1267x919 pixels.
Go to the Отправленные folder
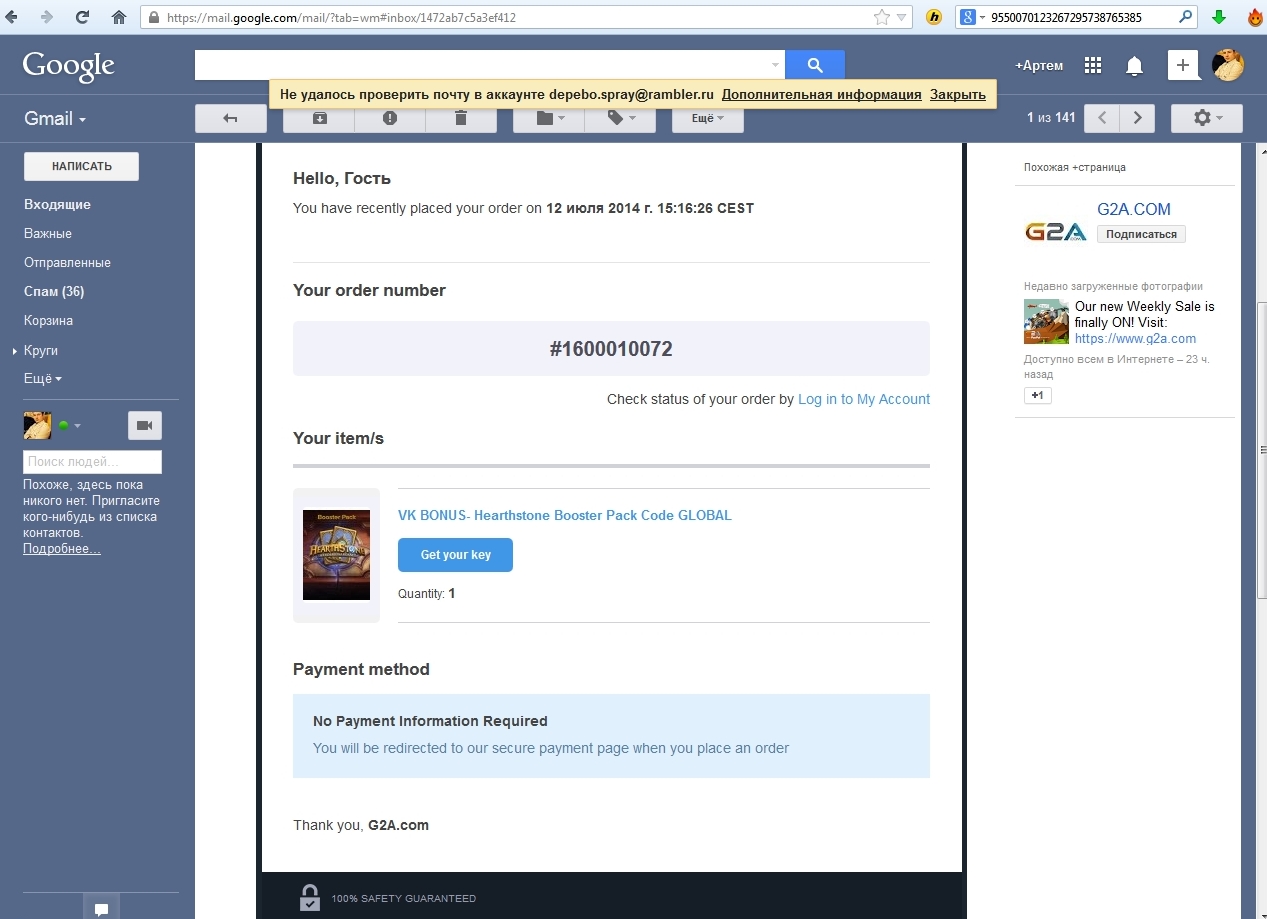67,263
